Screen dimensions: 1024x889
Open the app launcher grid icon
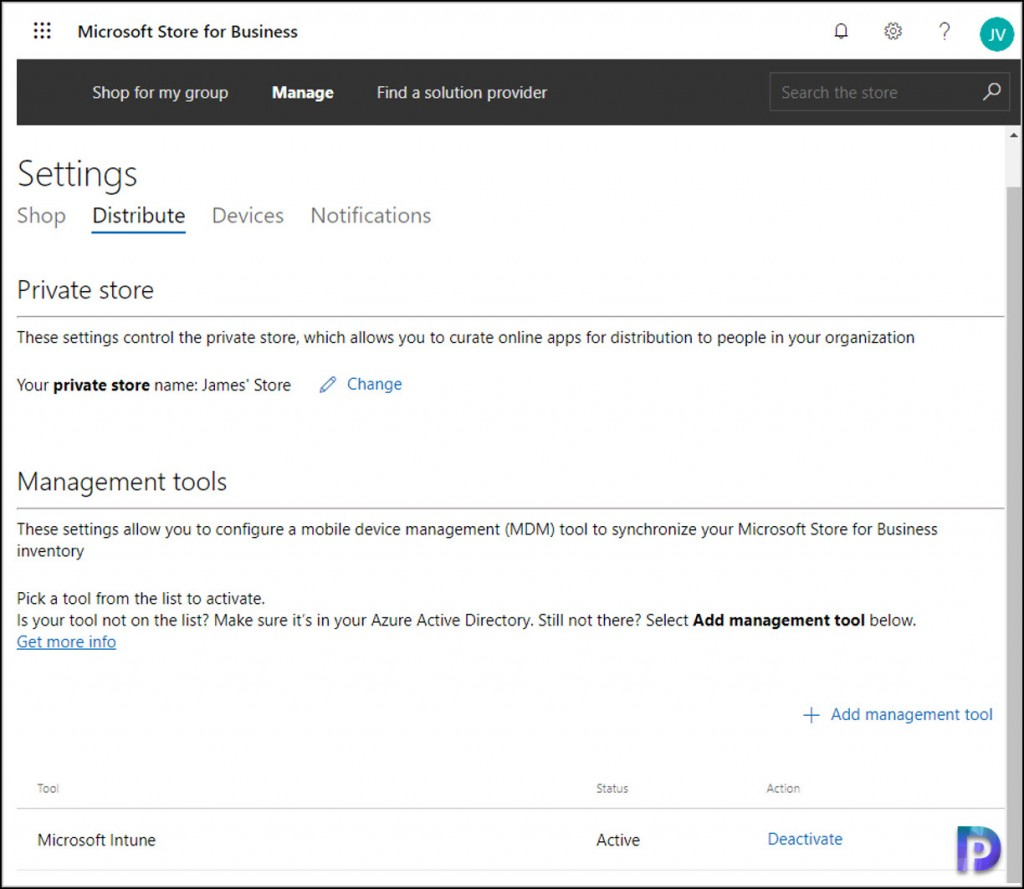coord(42,31)
